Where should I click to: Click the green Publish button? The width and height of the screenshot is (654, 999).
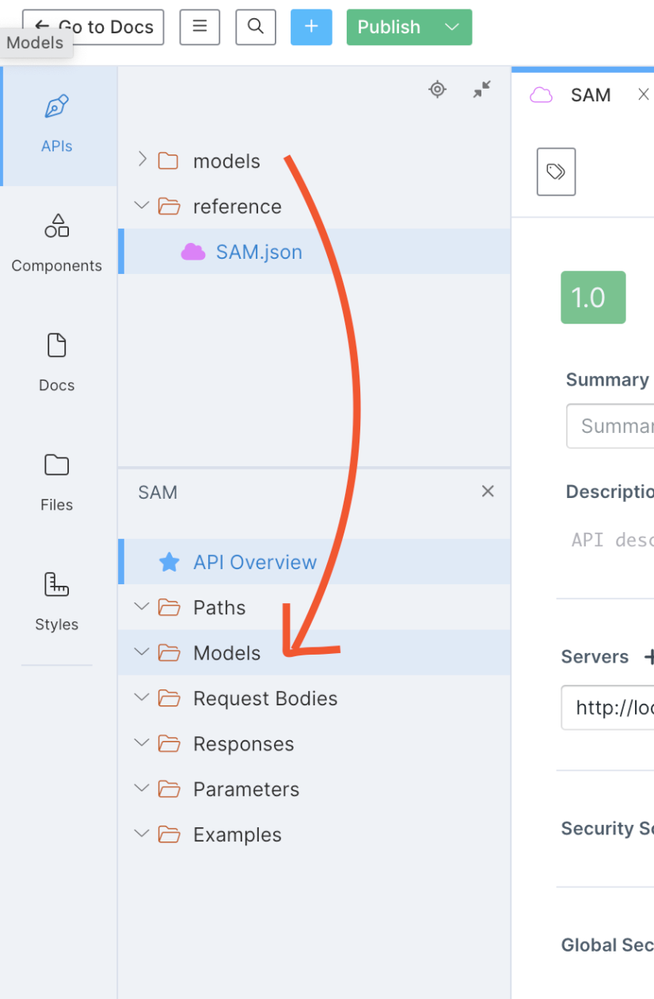[x=389, y=27]
